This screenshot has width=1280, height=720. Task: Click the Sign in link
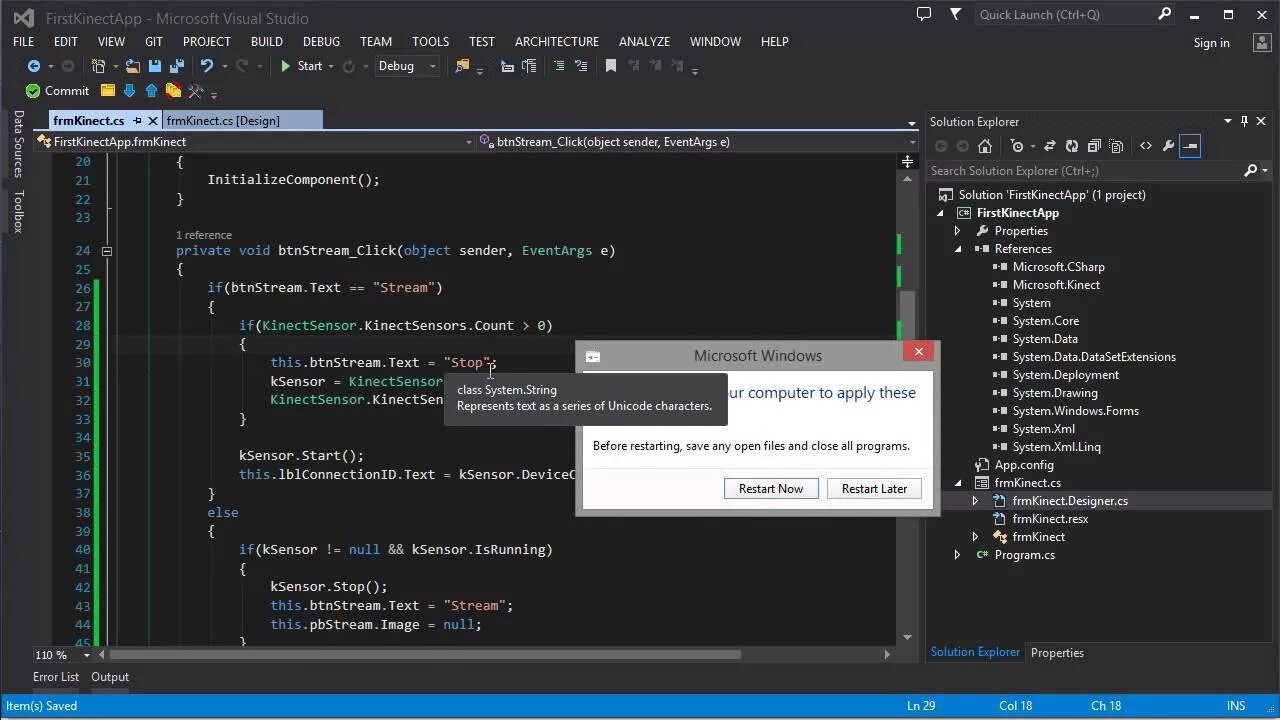click(x=1211, y=43)
